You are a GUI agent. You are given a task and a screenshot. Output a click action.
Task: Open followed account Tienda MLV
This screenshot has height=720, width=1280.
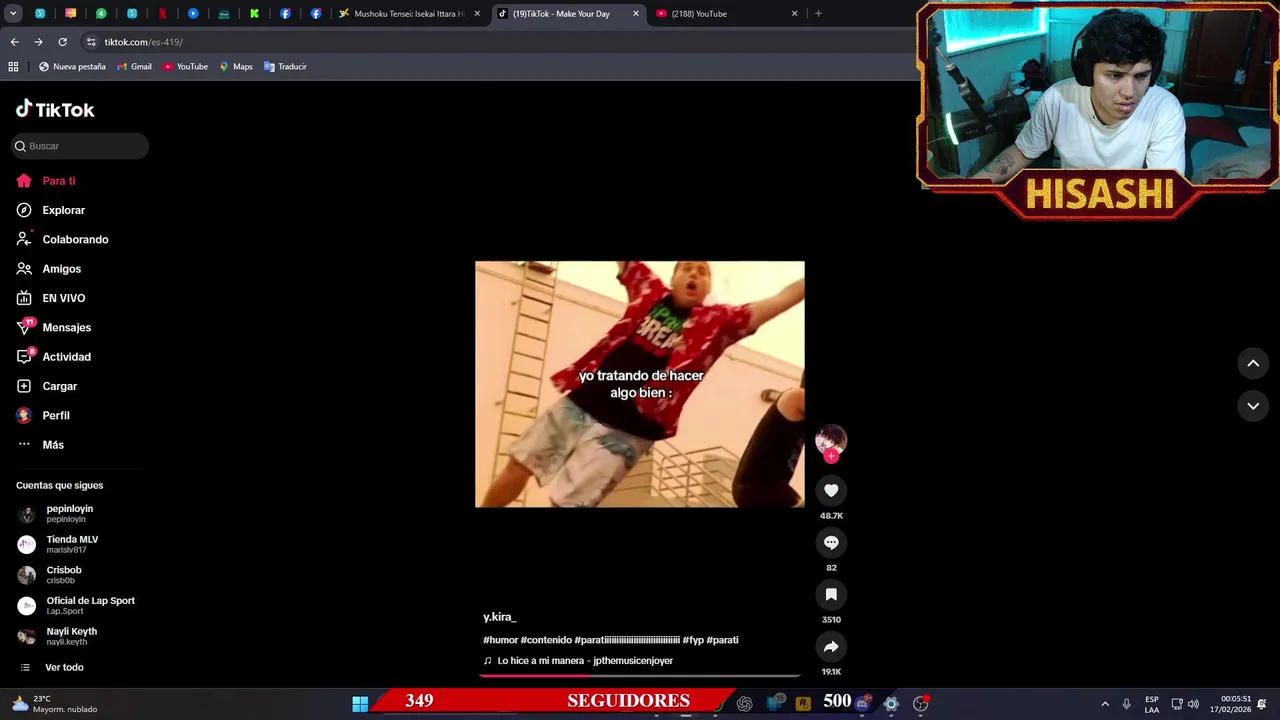click(x=58, y=544)
